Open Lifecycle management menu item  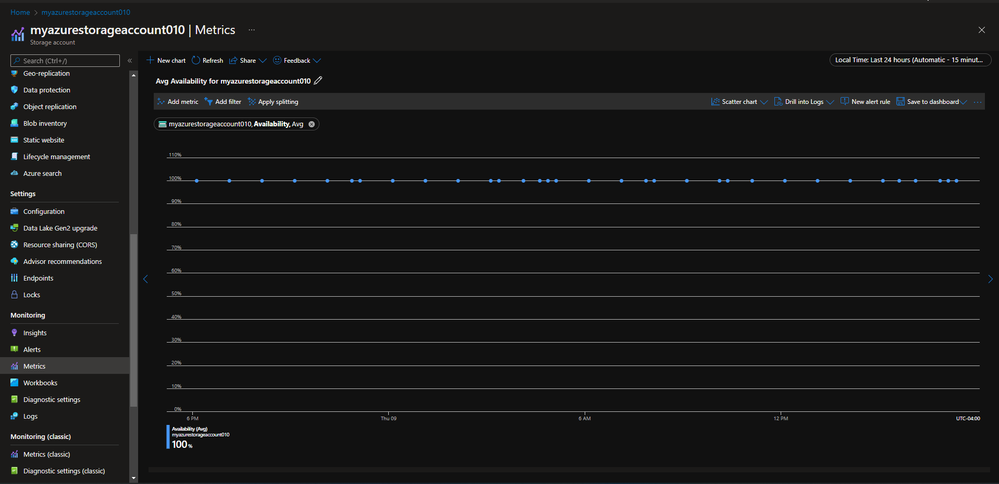[57, 156]
